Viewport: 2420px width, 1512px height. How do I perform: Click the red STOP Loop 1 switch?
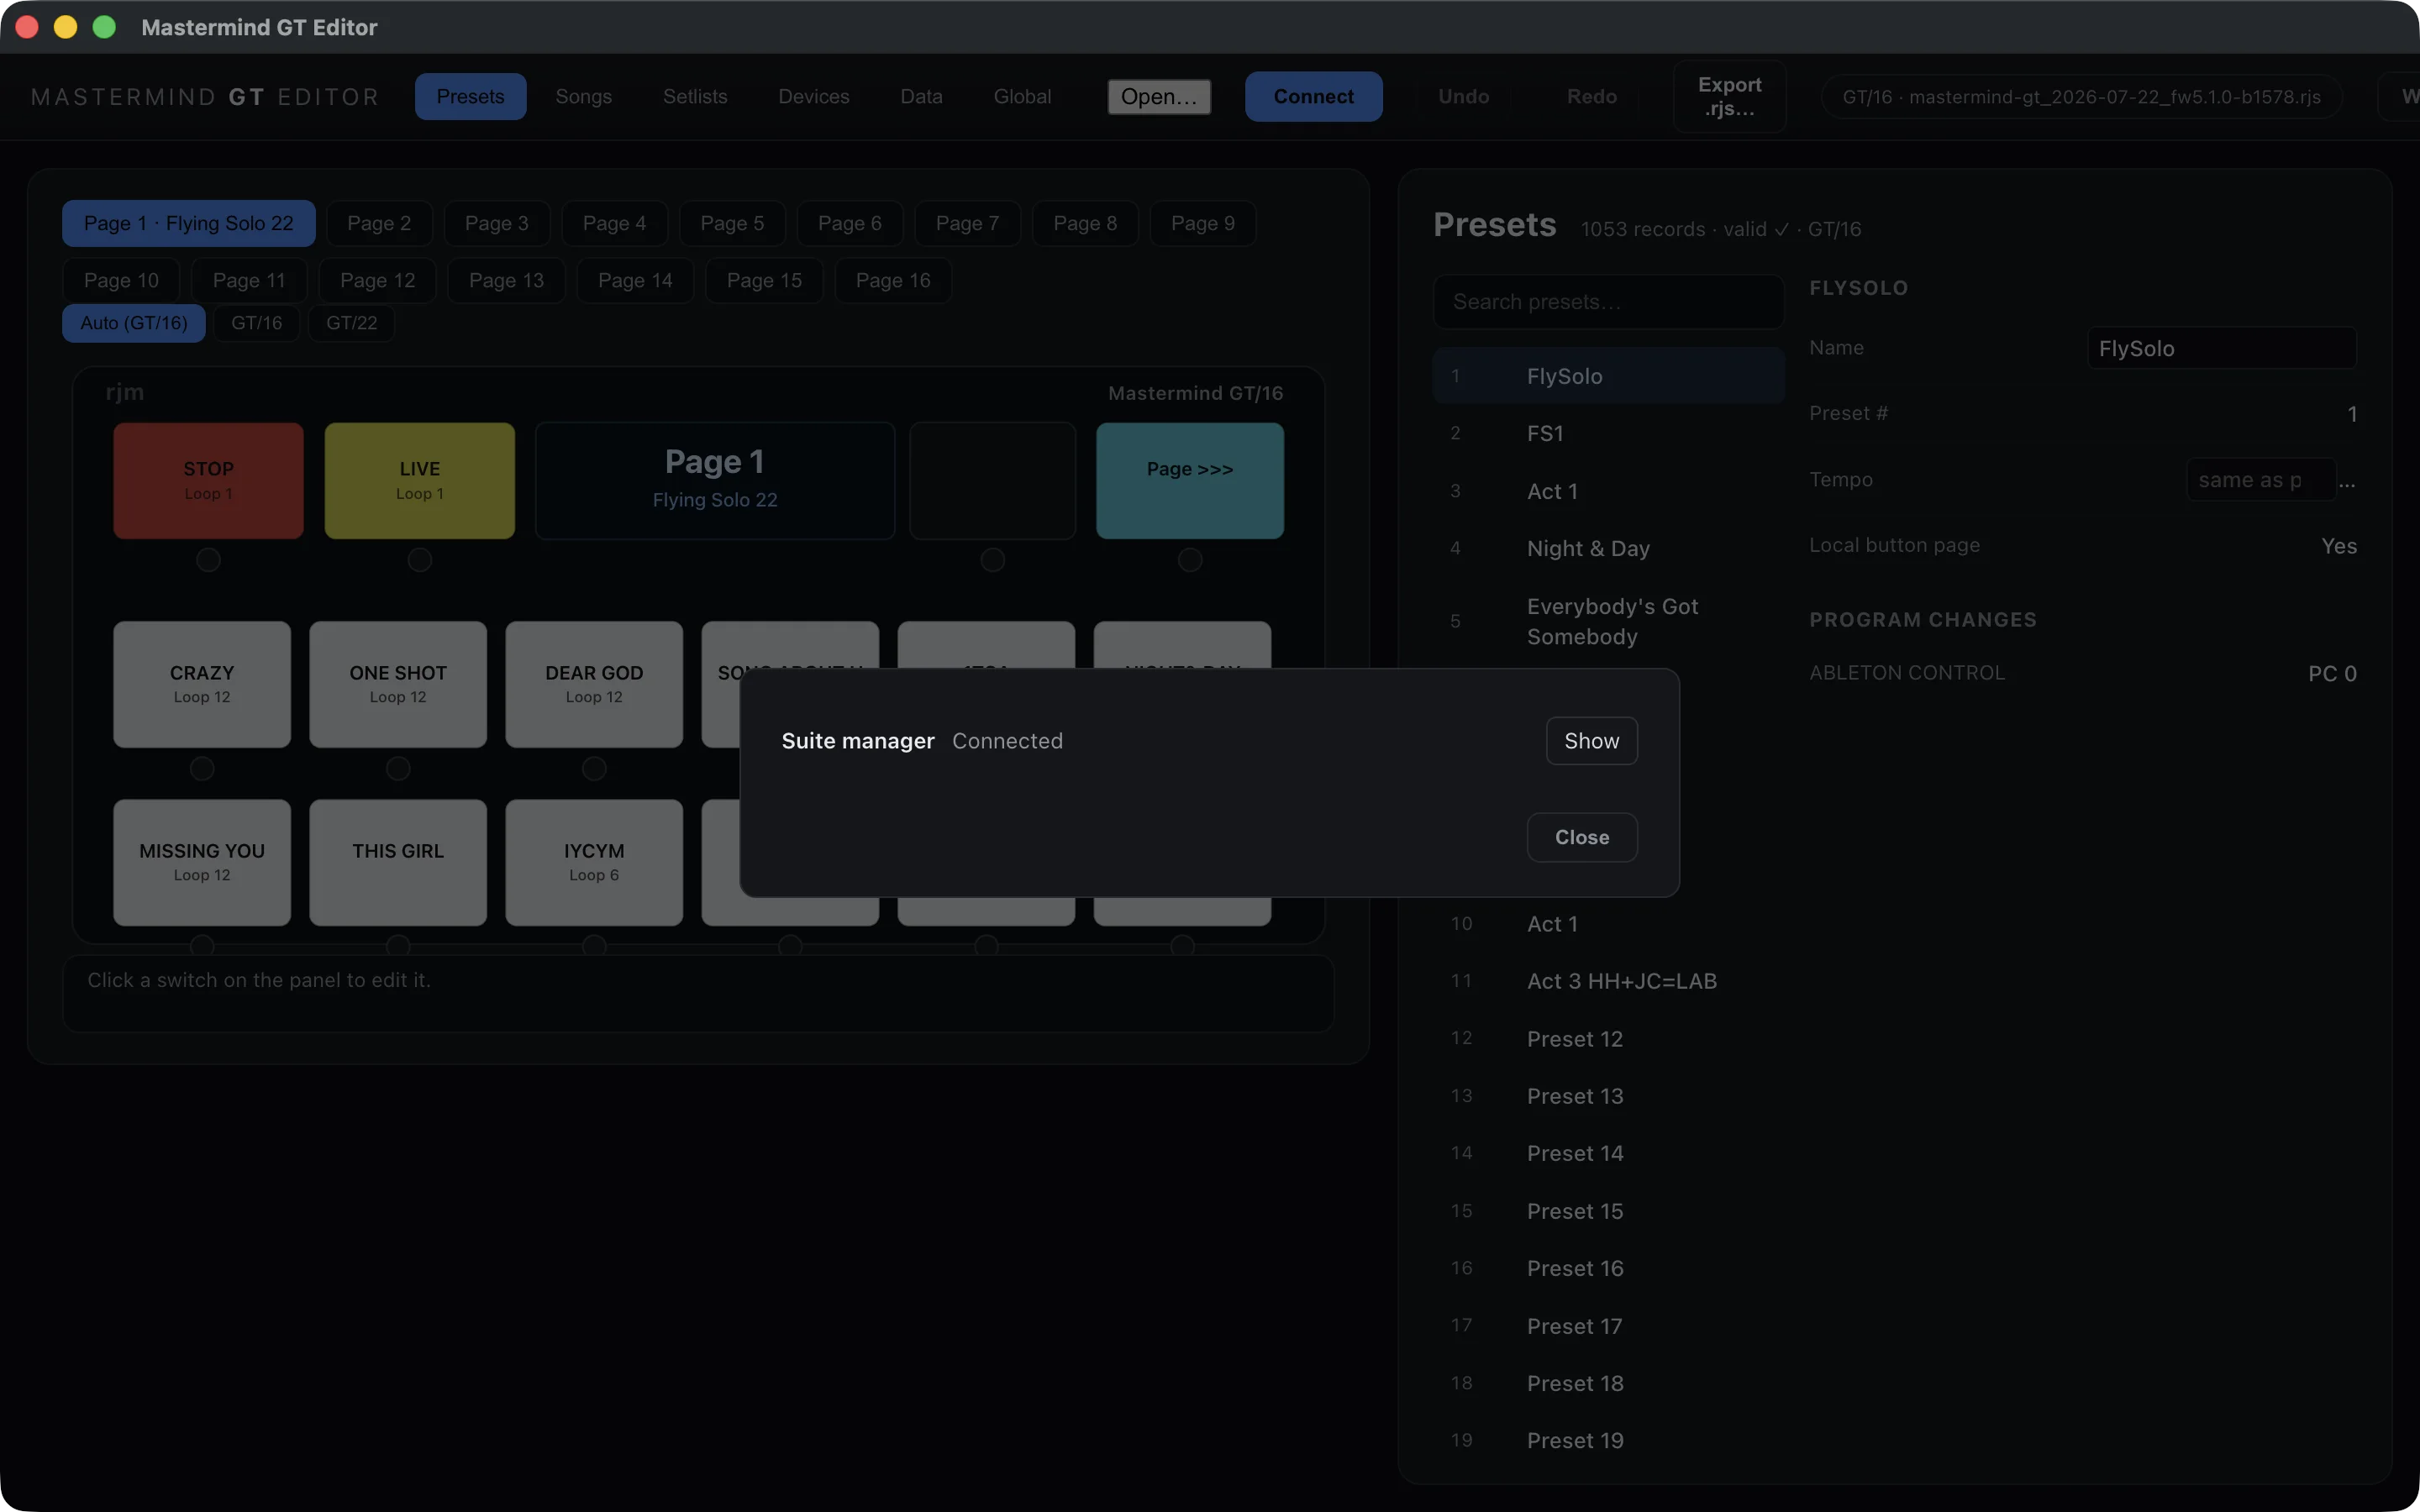(x=208, y=480)
